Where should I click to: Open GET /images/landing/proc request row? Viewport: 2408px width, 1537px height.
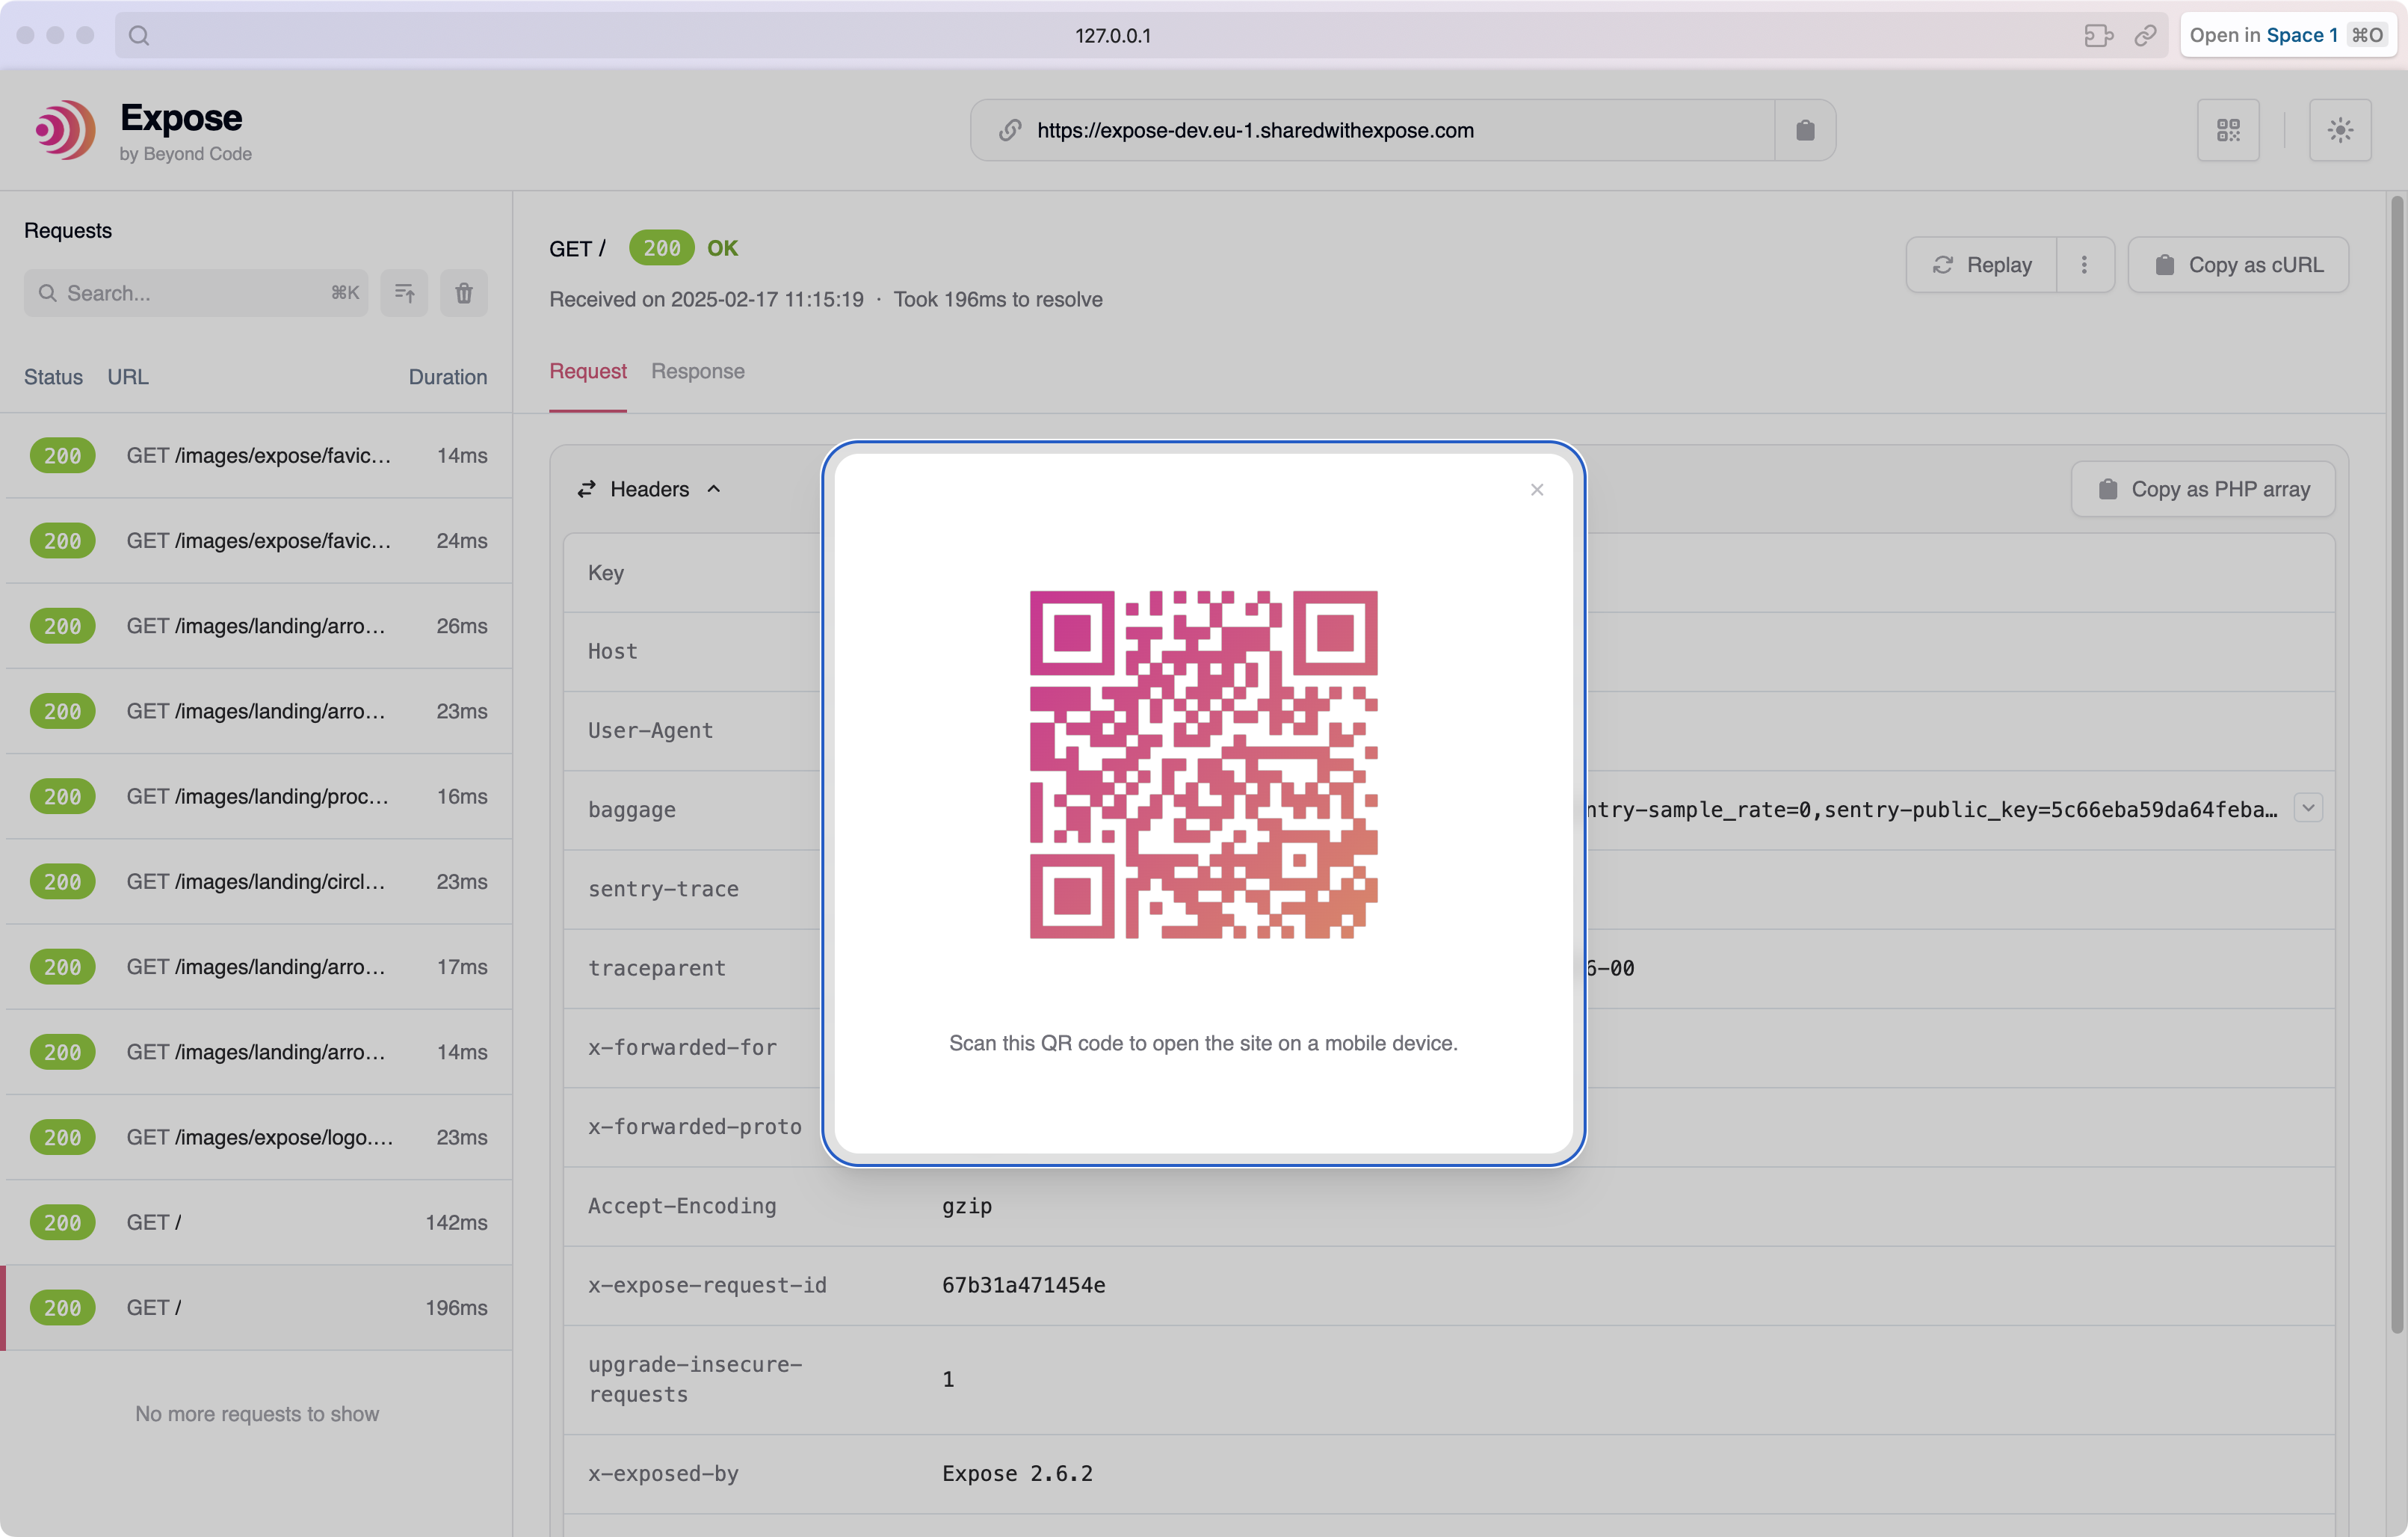pos(256,796)
